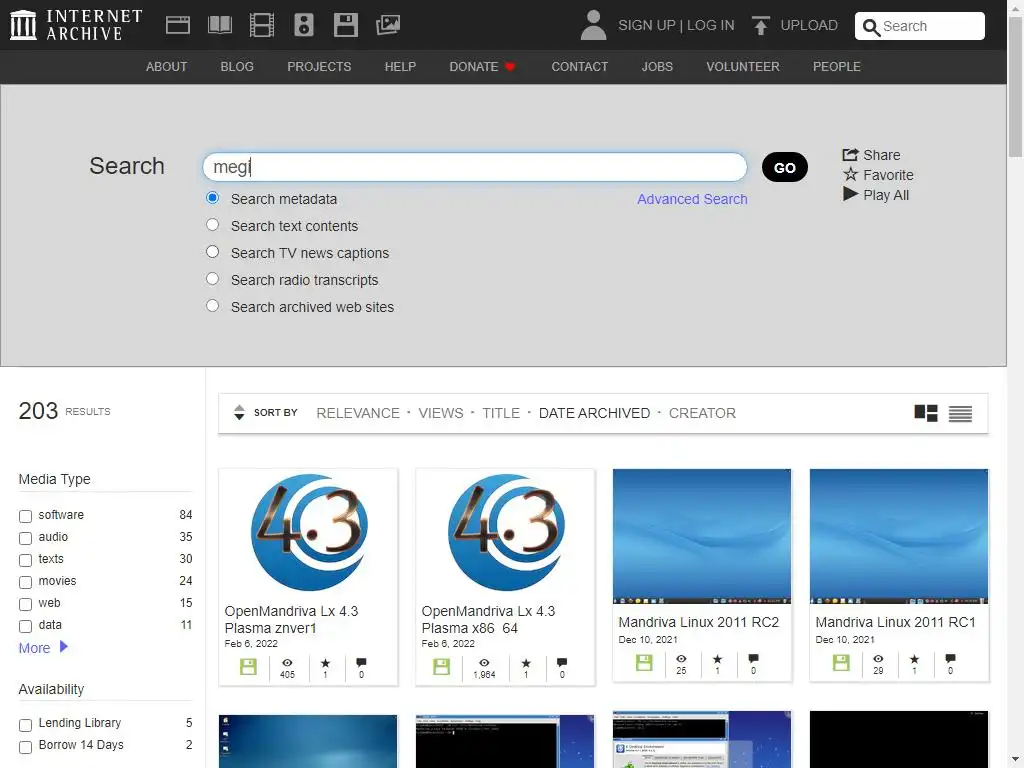Sort results by CREATOR
The image size is (1024, 768).
point(702,413)
